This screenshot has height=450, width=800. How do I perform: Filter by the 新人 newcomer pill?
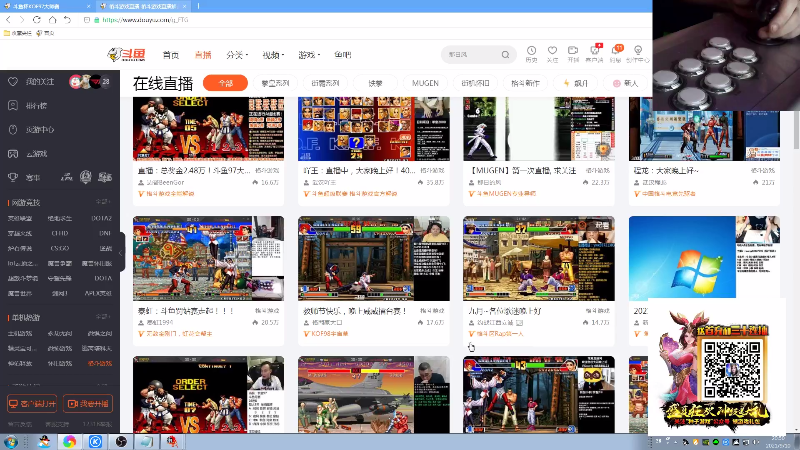coord(625,83)
